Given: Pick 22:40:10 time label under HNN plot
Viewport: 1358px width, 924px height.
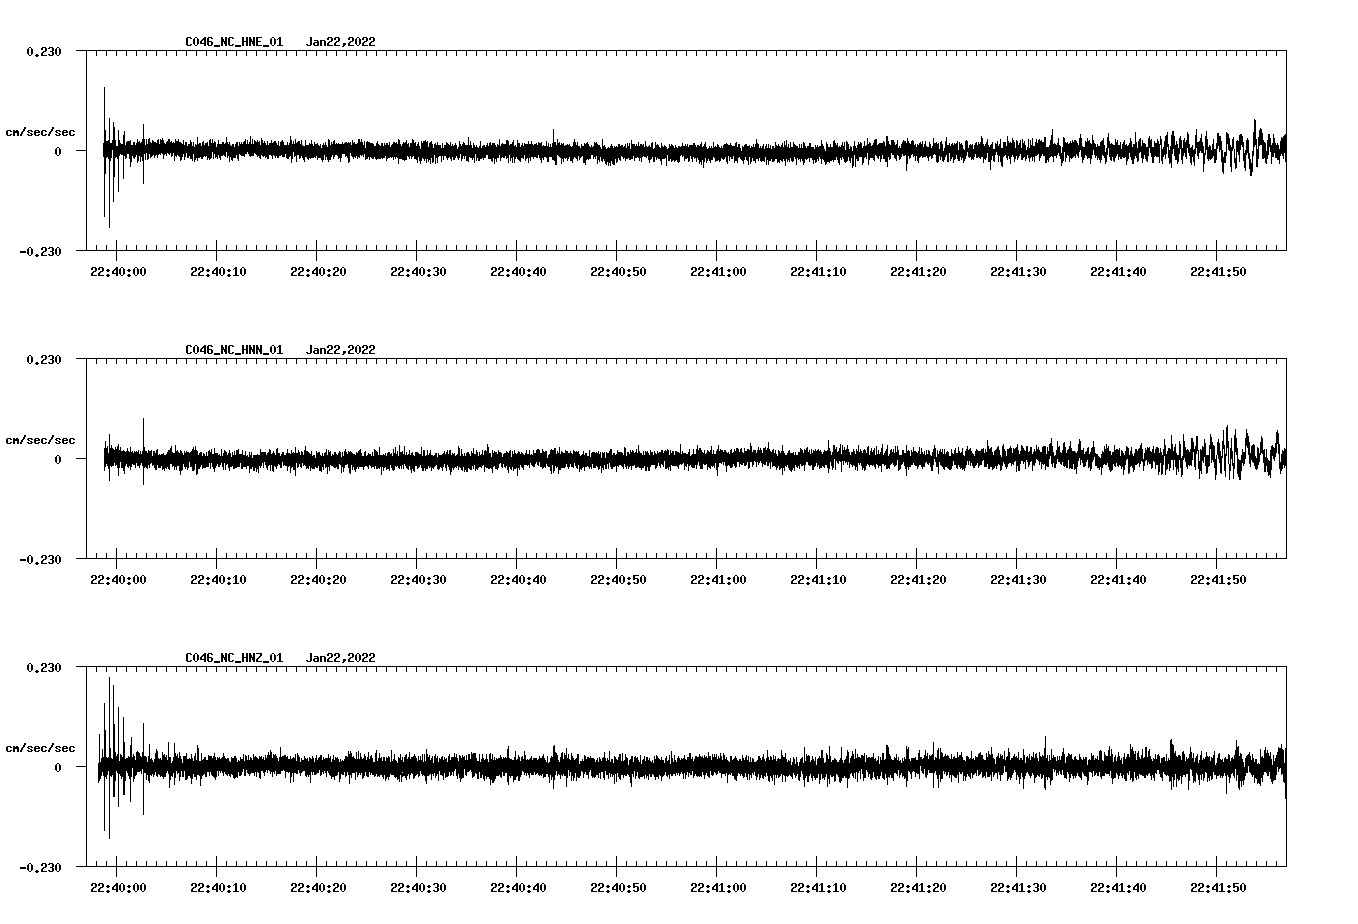Looking at the screenshot, I should (x=218, y=580).
